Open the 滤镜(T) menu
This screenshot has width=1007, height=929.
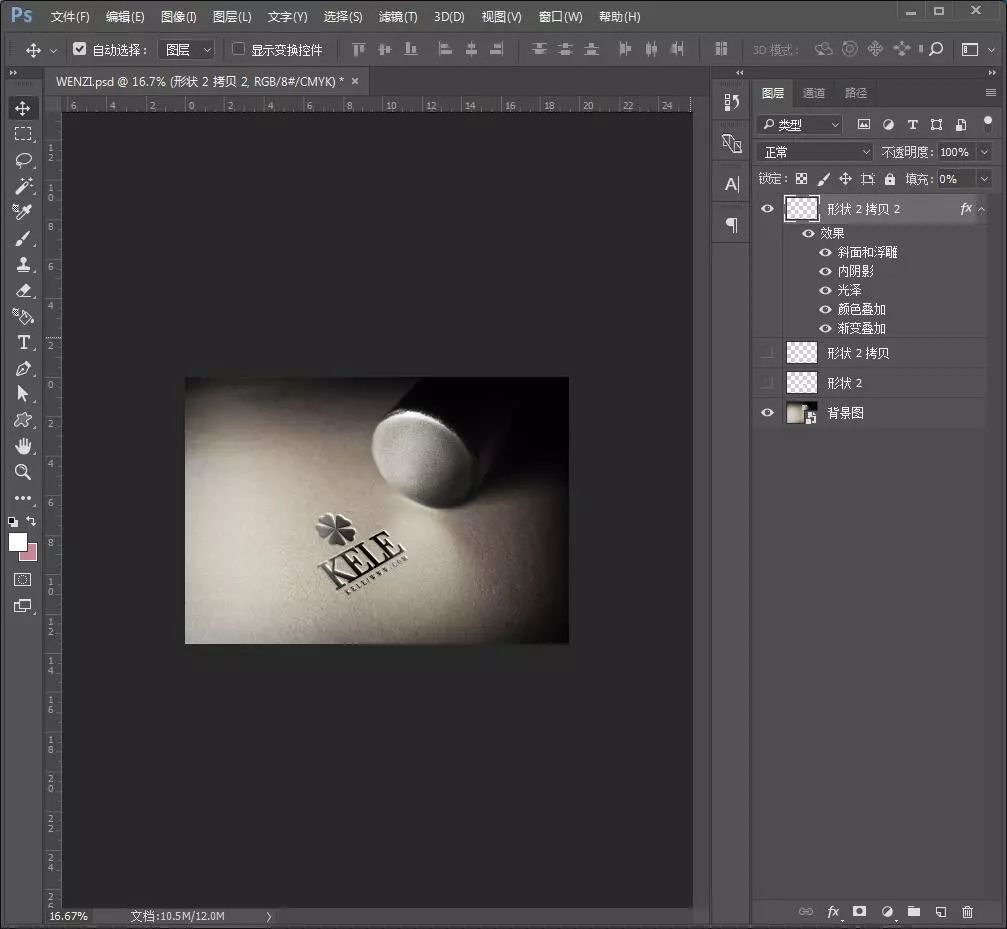click(x=398, y=17)
